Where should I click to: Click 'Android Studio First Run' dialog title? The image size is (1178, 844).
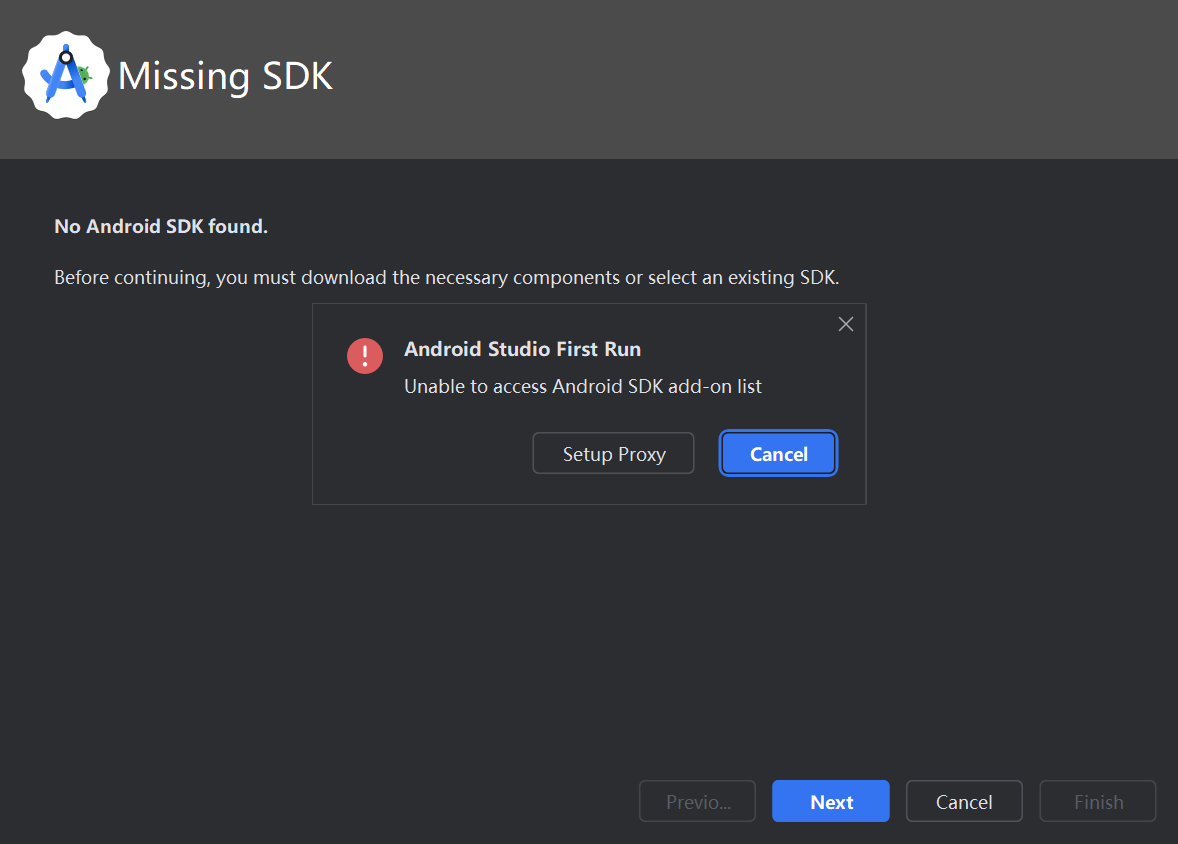point(522,349)
